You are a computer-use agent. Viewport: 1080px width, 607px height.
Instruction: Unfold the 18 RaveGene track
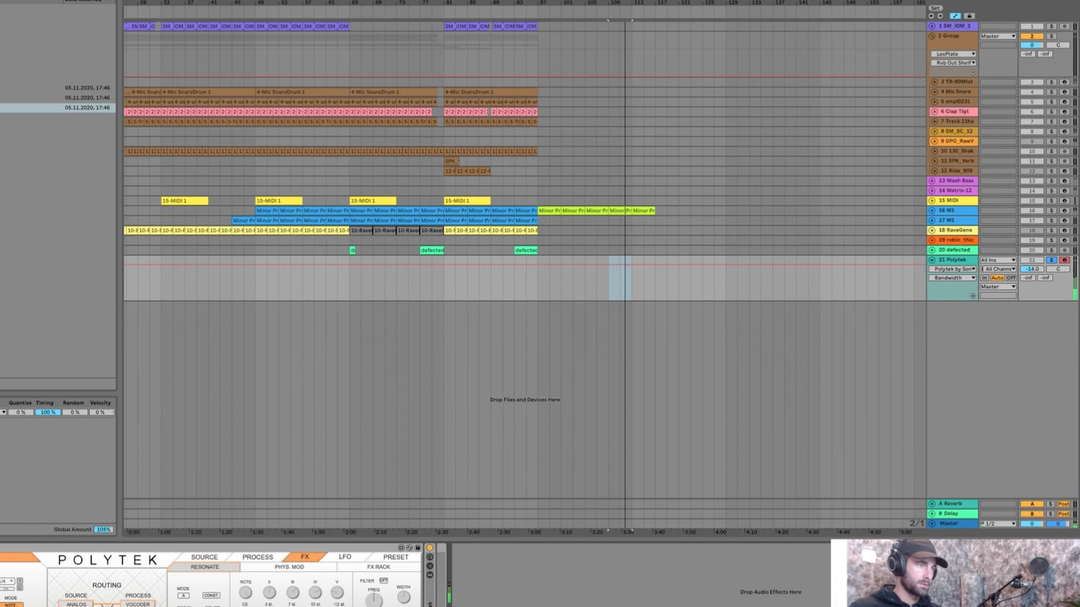pyautogui.click(x=934, y=230)
